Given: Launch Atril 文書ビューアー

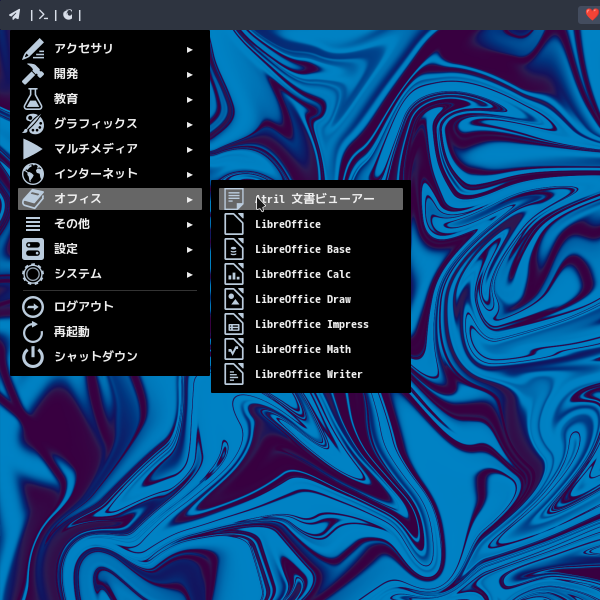Looking at the screenshot, I should [311, 199].
